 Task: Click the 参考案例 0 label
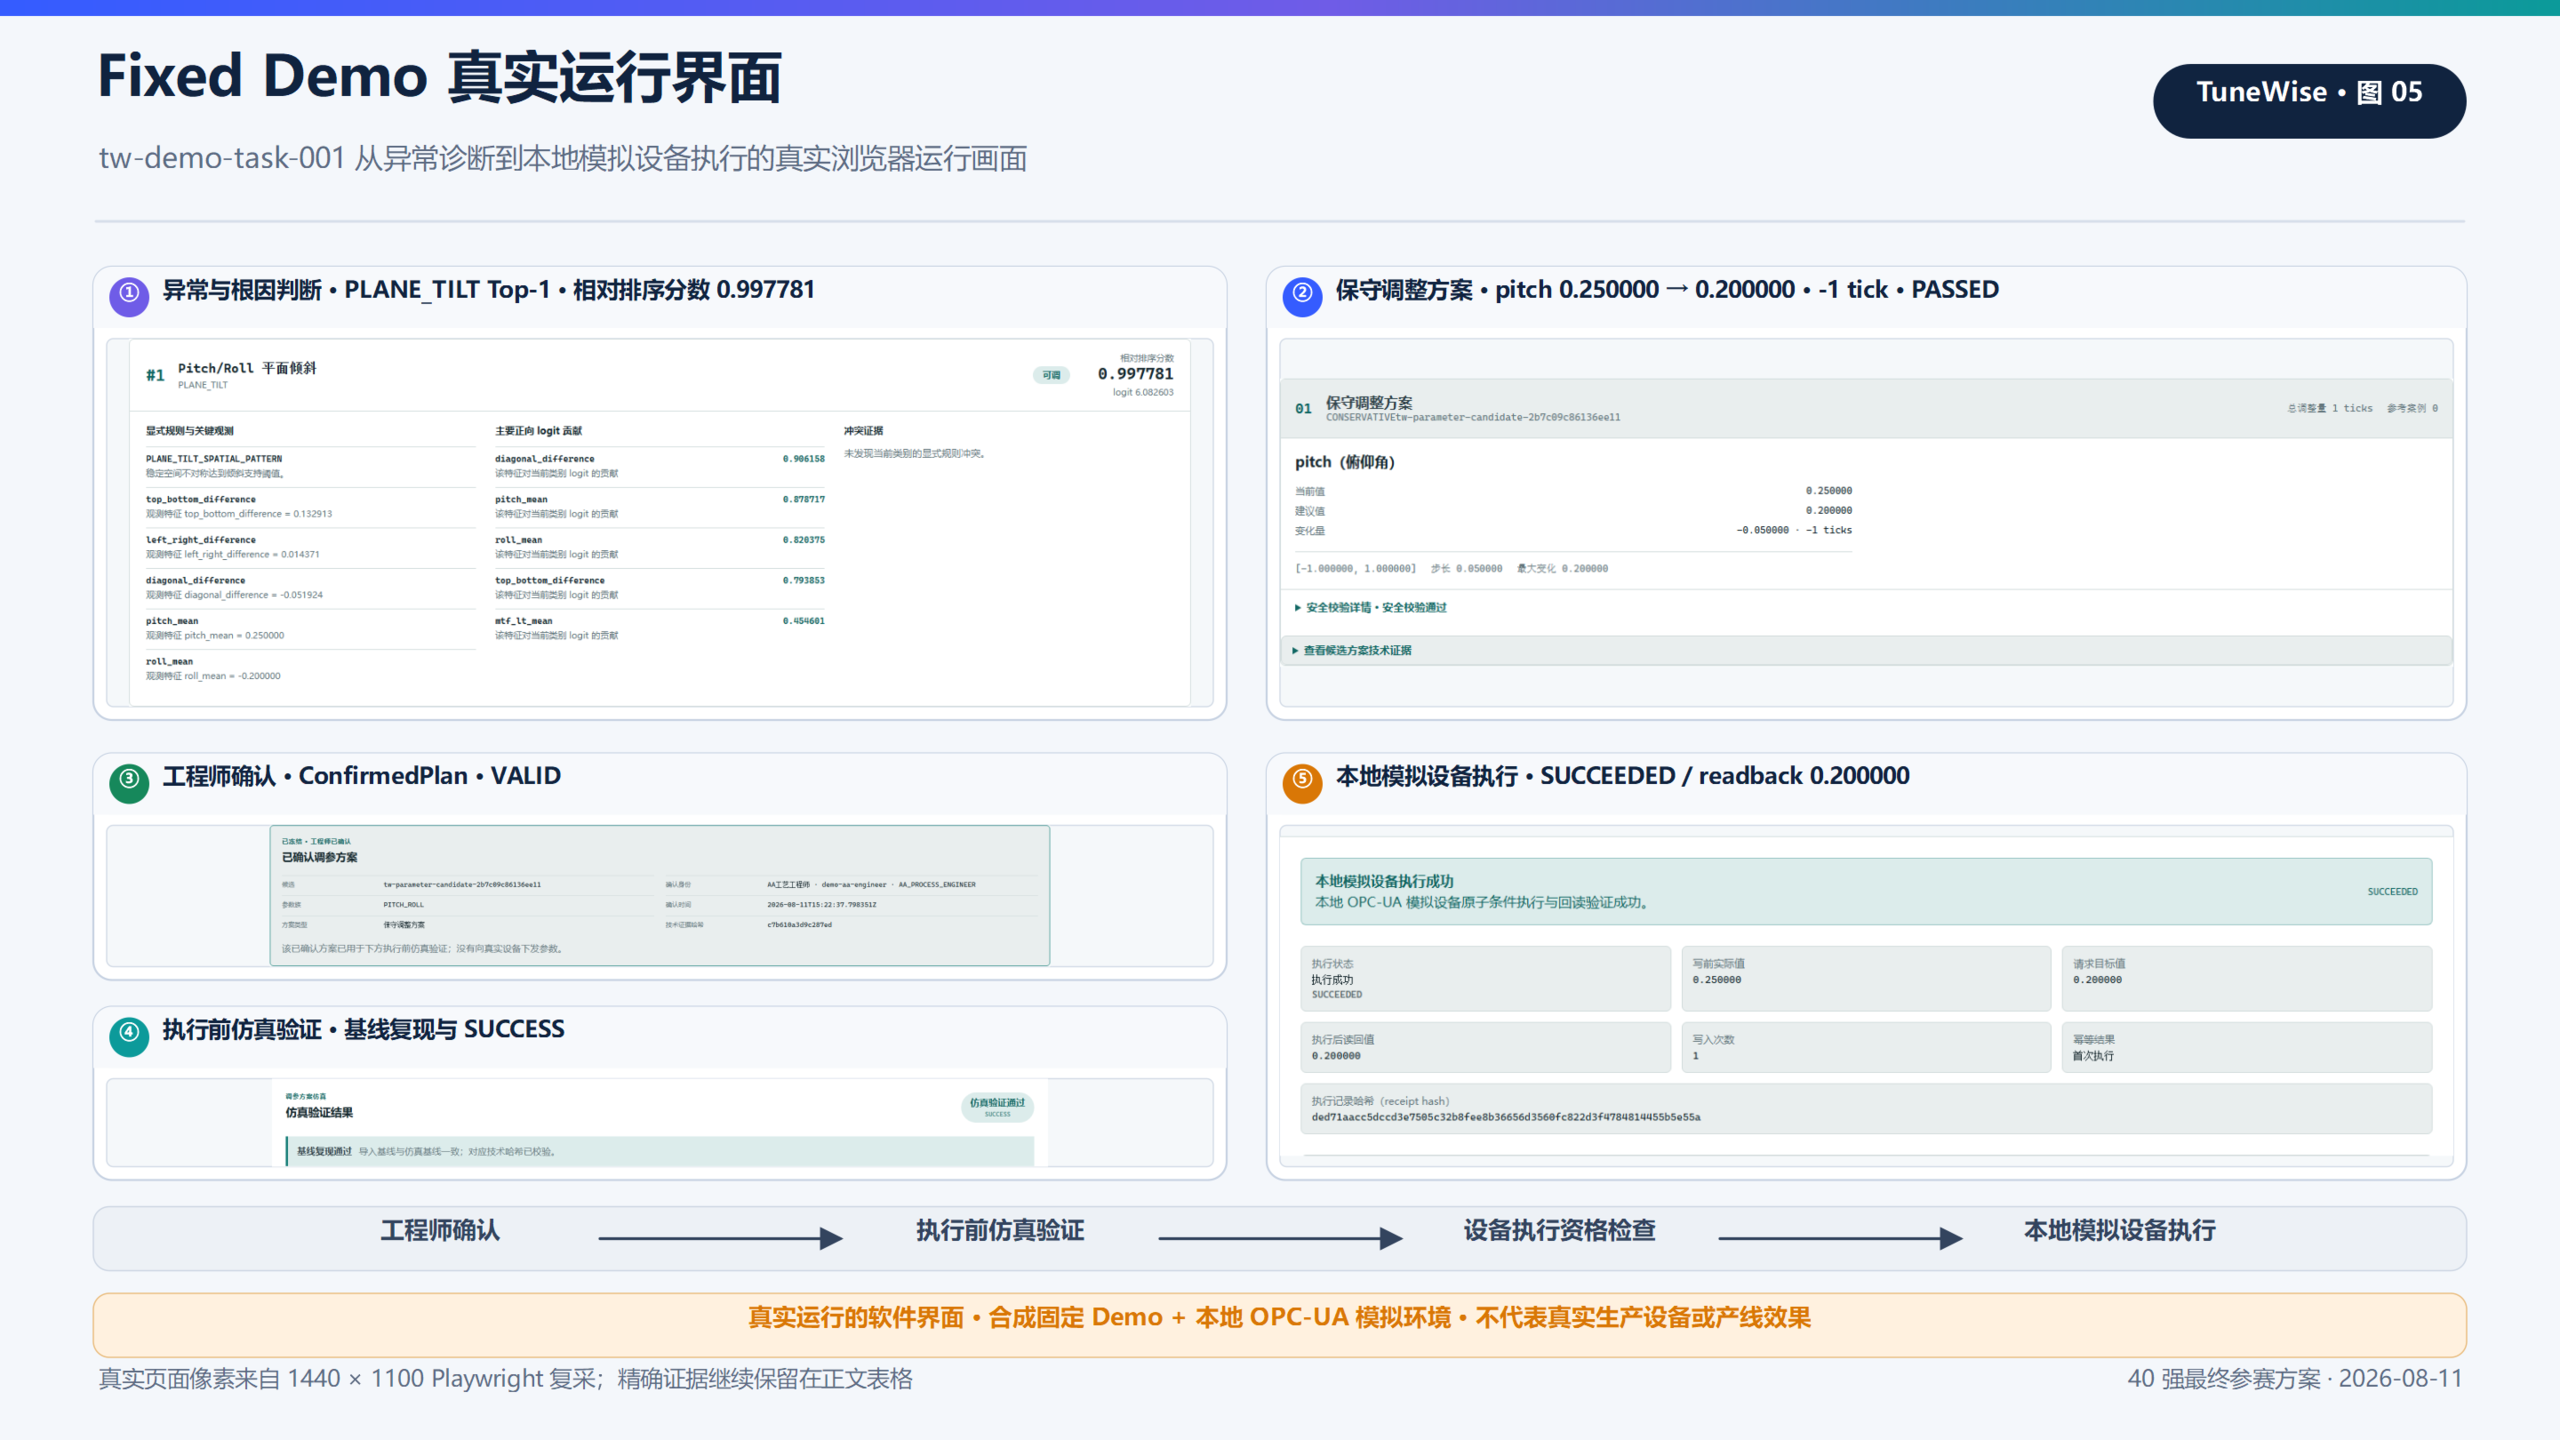coord(2412,408)
